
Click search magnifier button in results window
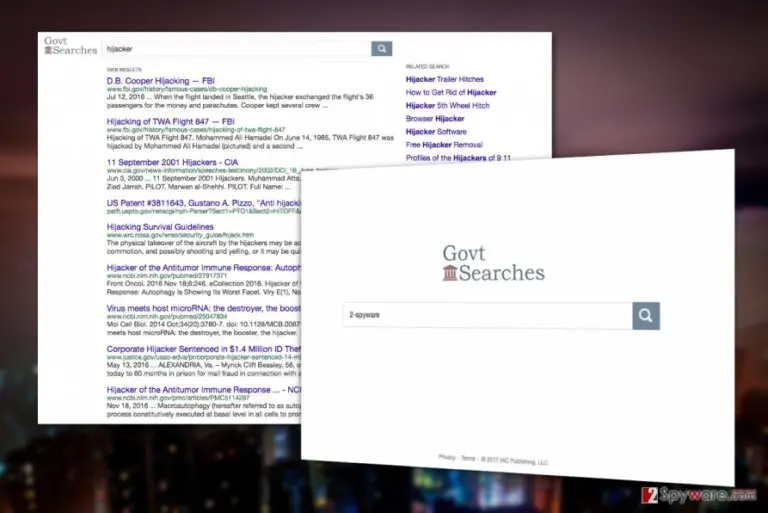pyautogui.click(x=382, y=49)
